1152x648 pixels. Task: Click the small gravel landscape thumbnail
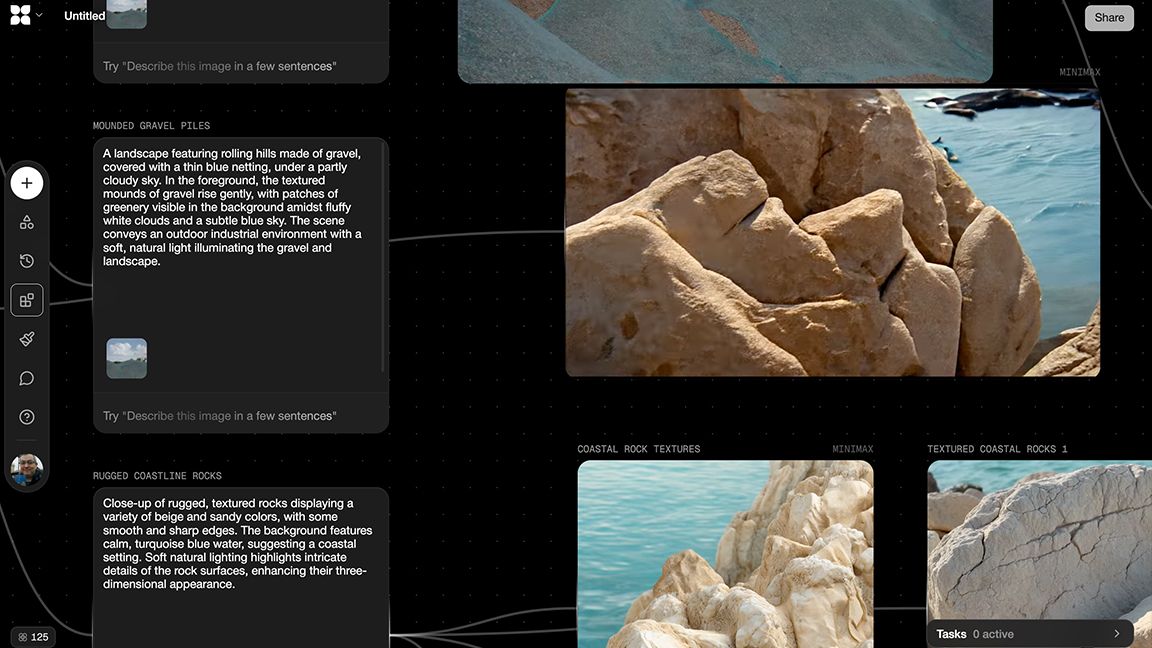[x=126, y=357]
